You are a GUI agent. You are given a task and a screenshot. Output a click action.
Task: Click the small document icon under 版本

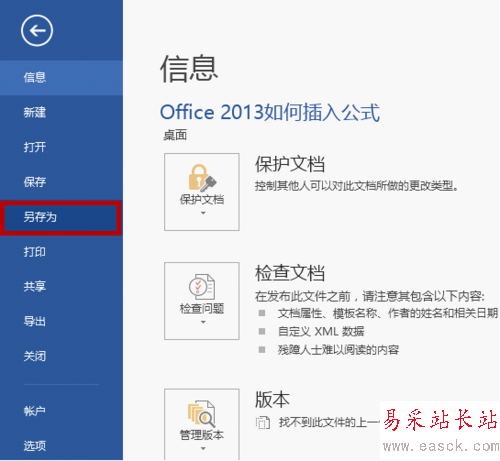[263, 423]
